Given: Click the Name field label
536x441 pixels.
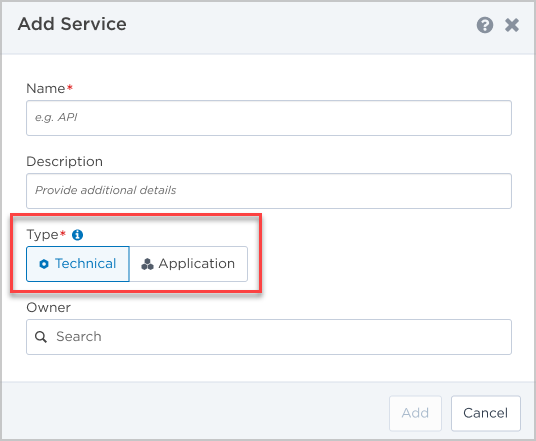Looking at the screenshot, I should [x=46, y=89].
